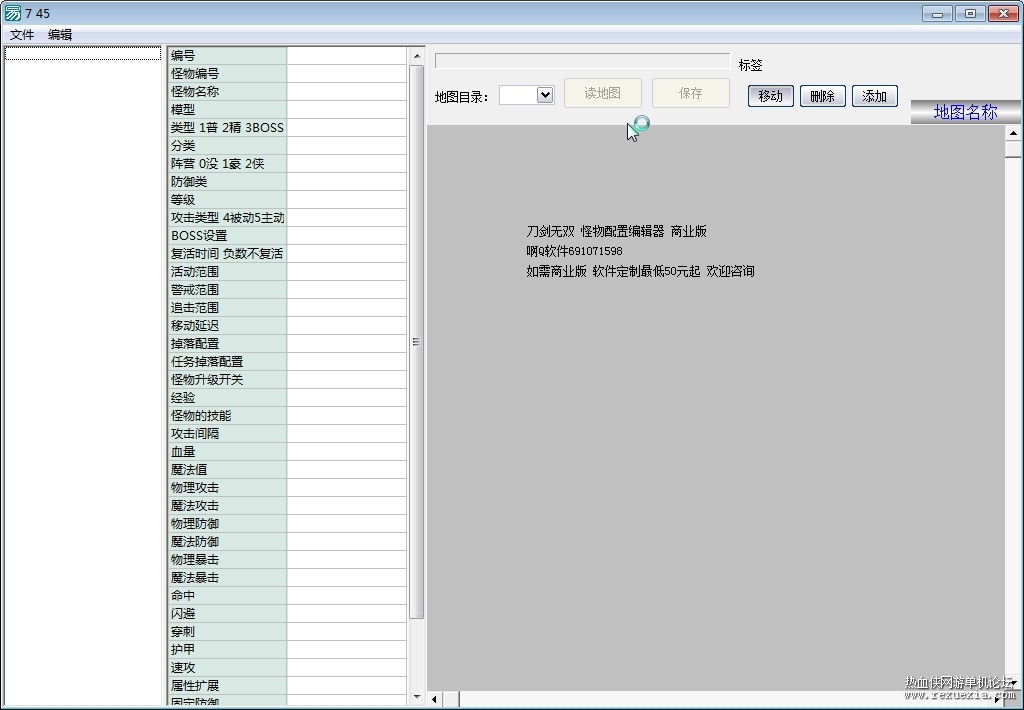This screenshot has width=1024, height=710.
Task: Select the 穿刺 property row
Action: click(287, 632)
